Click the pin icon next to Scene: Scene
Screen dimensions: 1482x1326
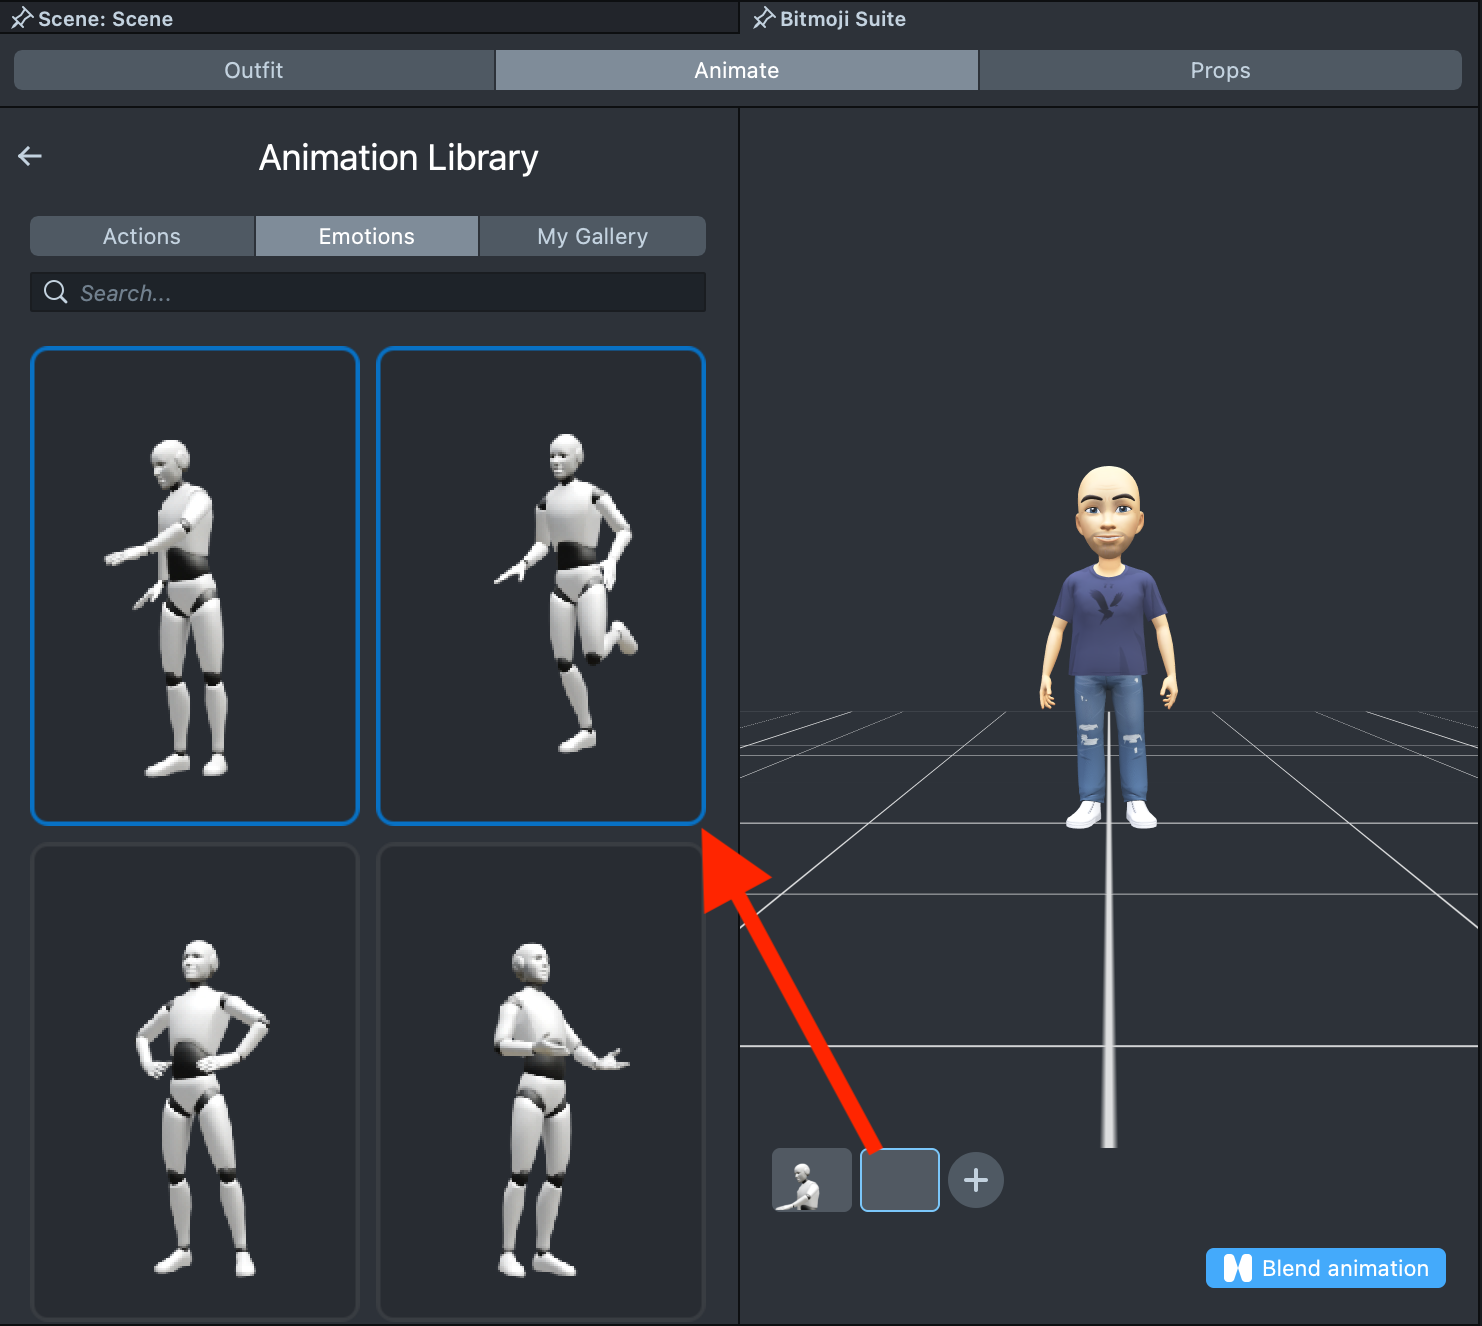point(21,19)
